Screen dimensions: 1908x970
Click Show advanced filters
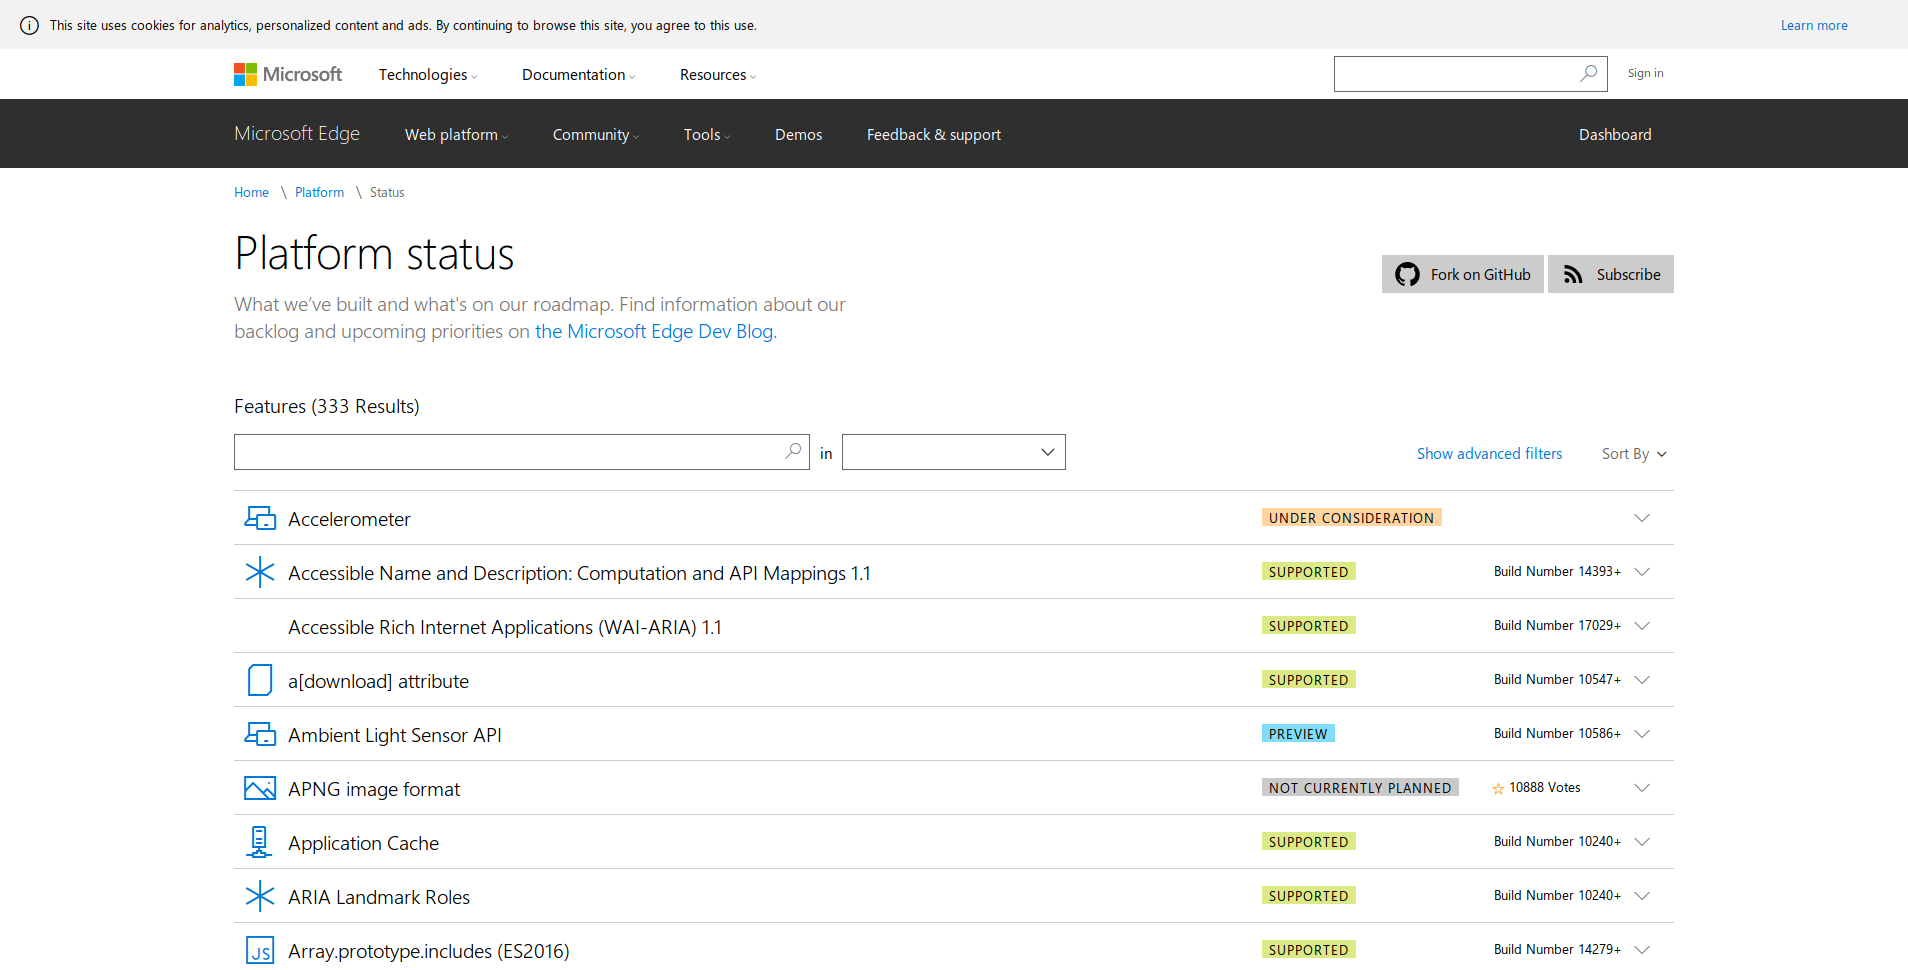pyautogui.click(x=1489, y=454)
